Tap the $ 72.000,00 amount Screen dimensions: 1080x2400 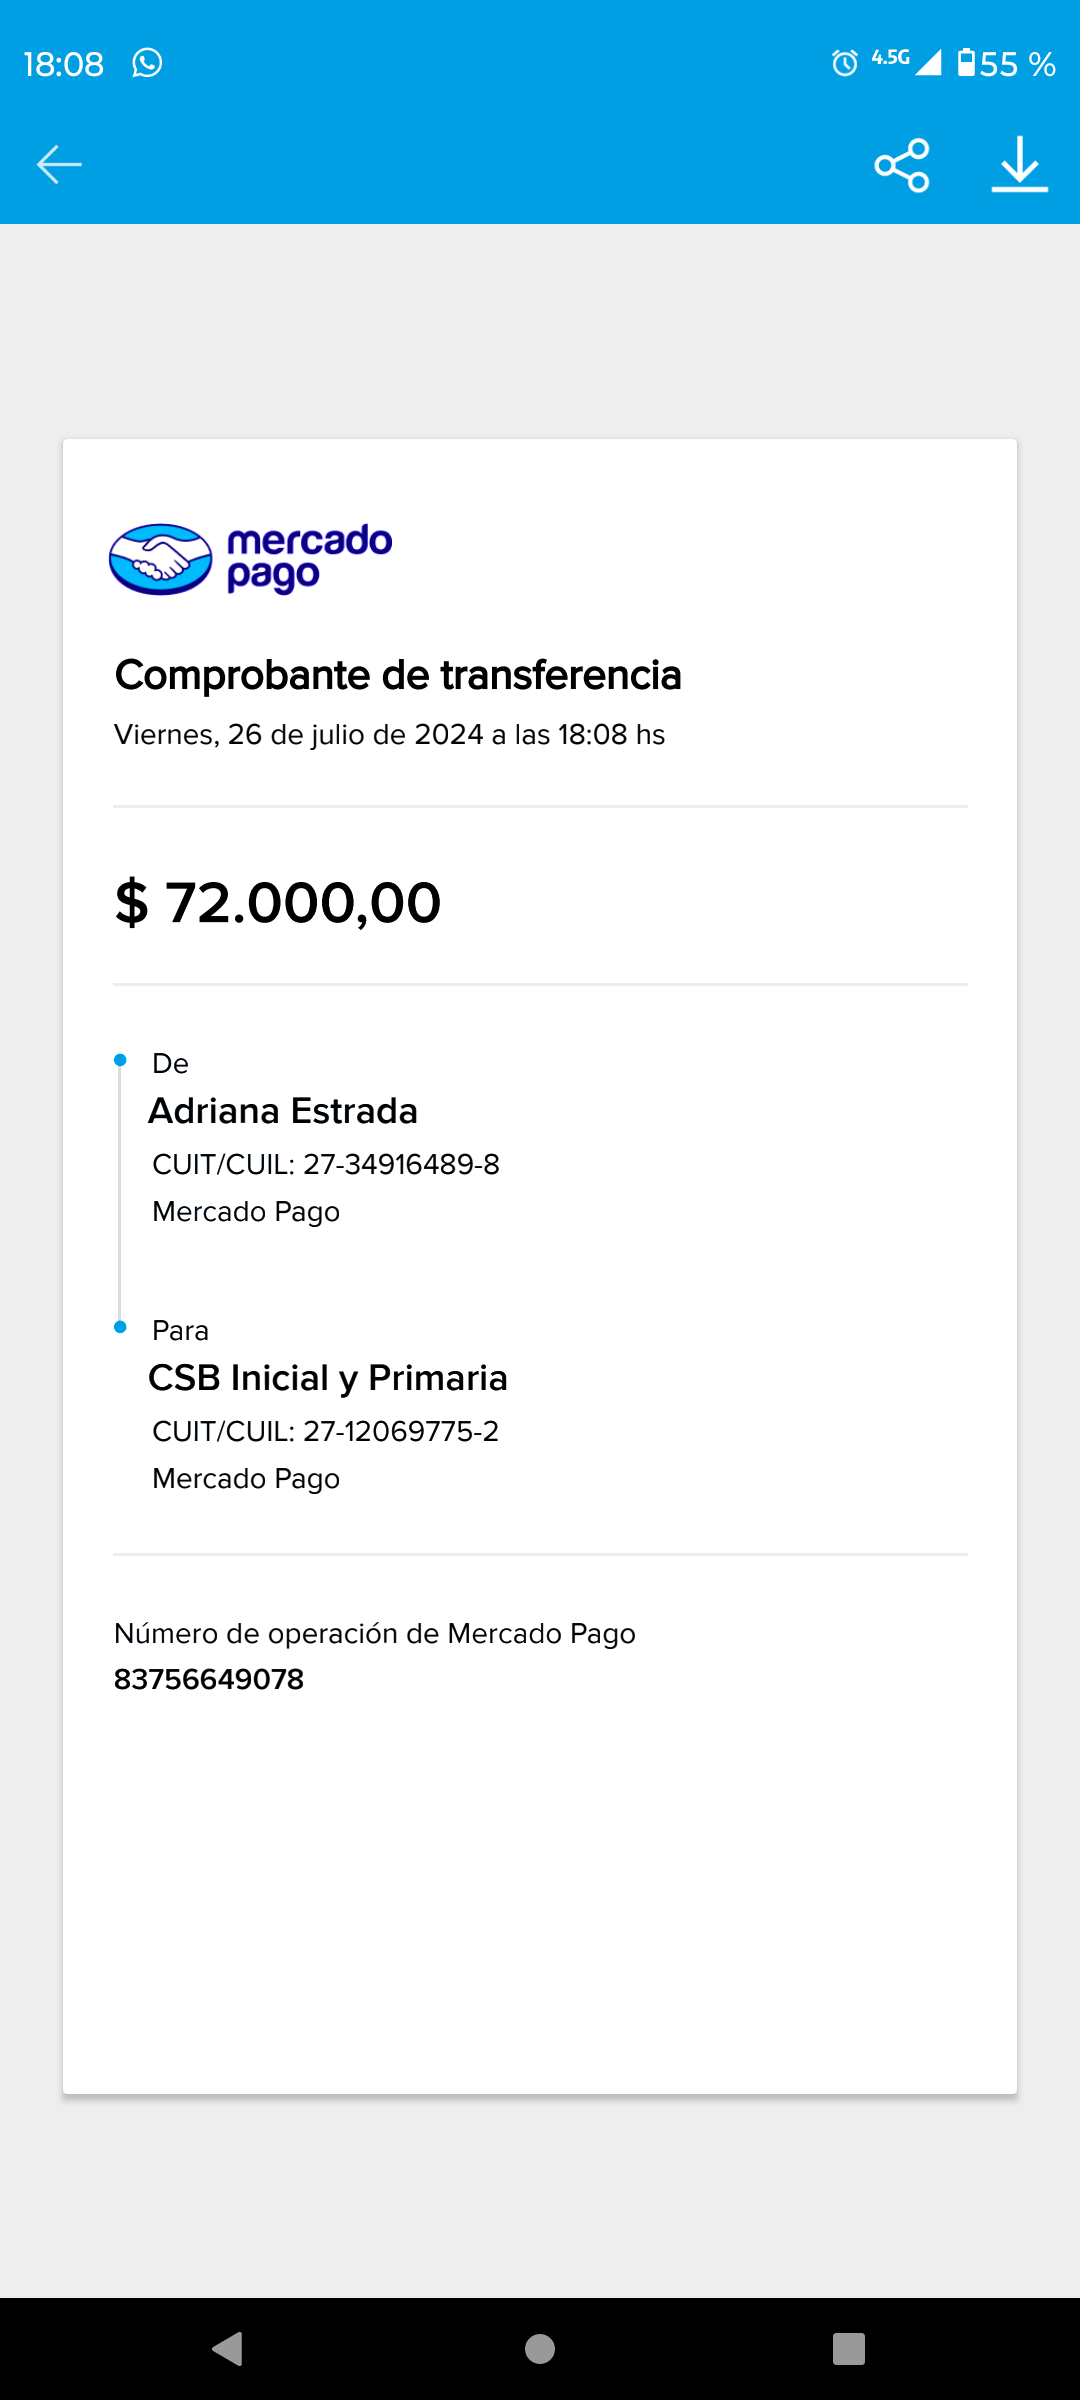coord(278,902)
